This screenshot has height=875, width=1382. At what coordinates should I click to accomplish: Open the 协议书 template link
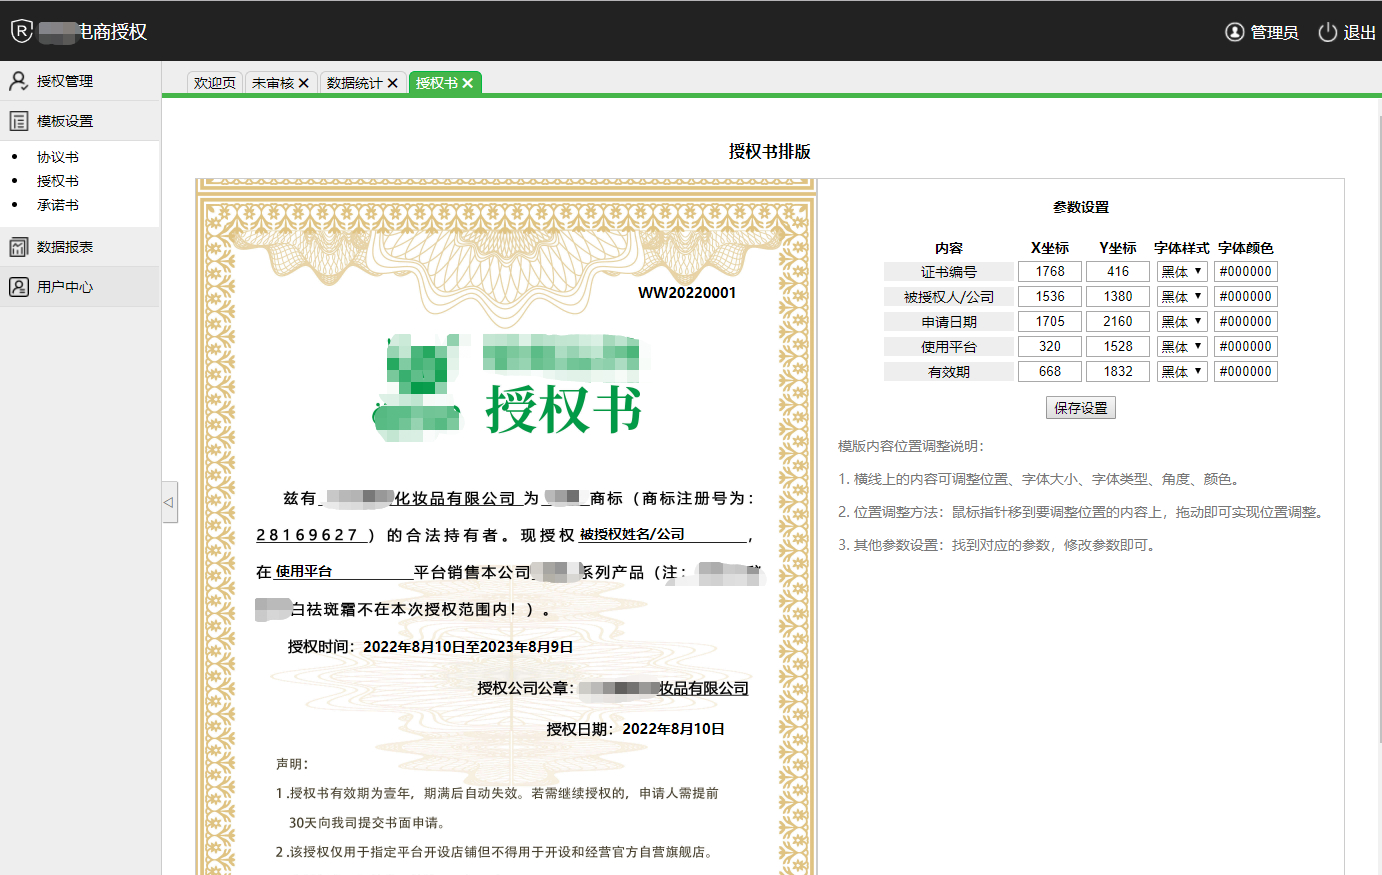click(58, 157)
